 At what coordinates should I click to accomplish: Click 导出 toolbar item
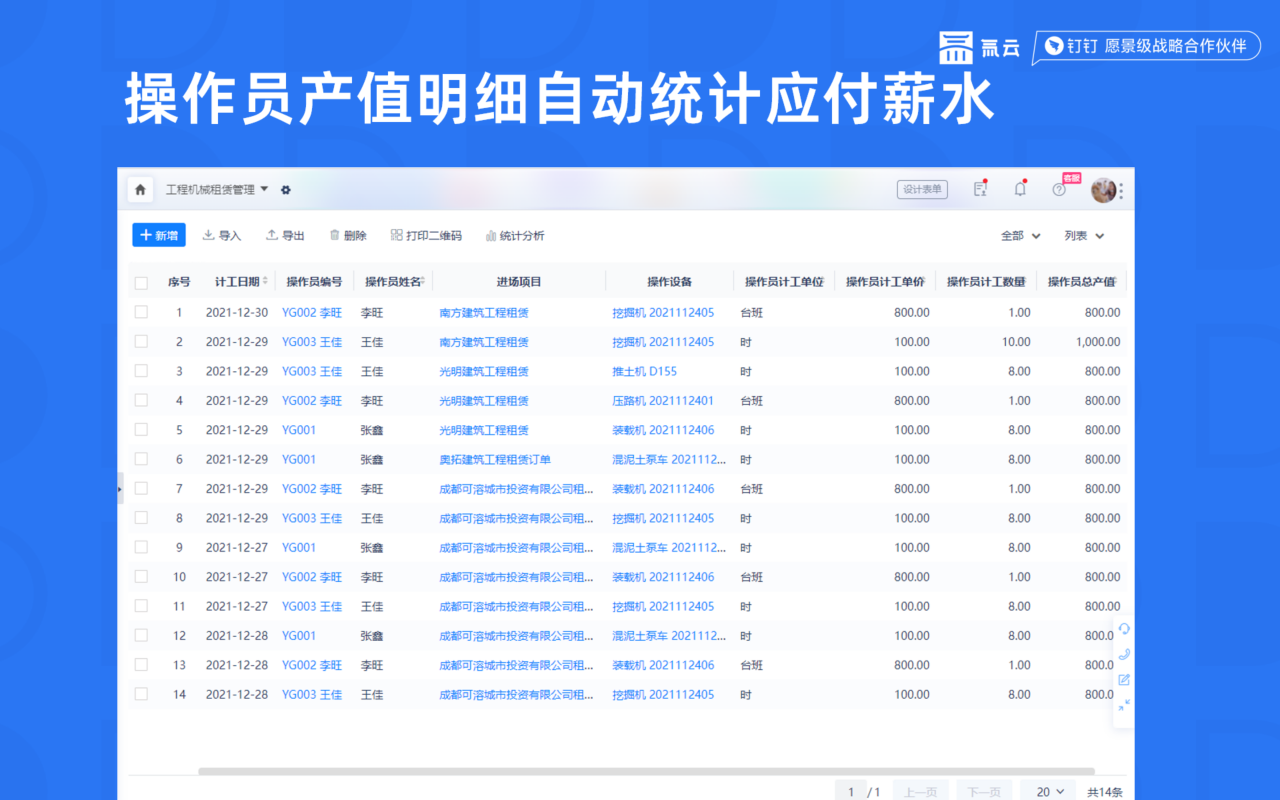[285, 236]
